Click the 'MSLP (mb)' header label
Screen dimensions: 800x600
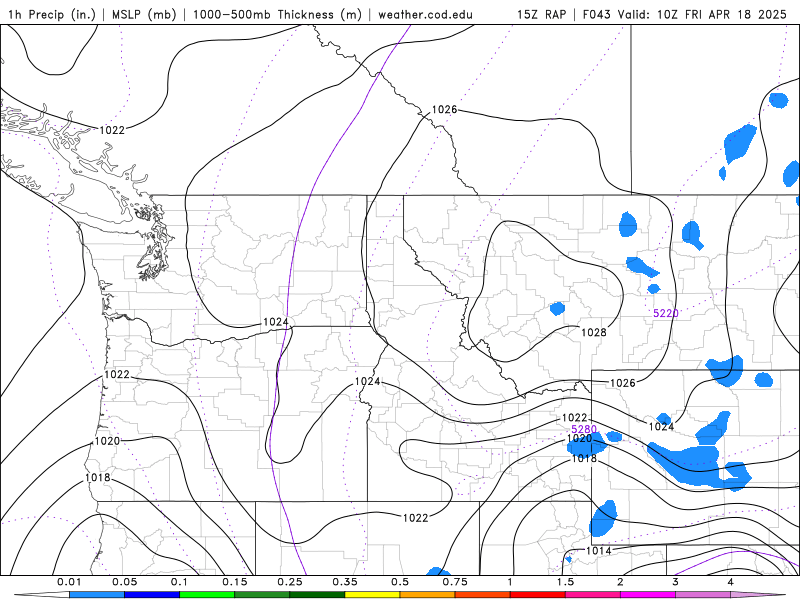pyautogui.click(x=143, y=14)
